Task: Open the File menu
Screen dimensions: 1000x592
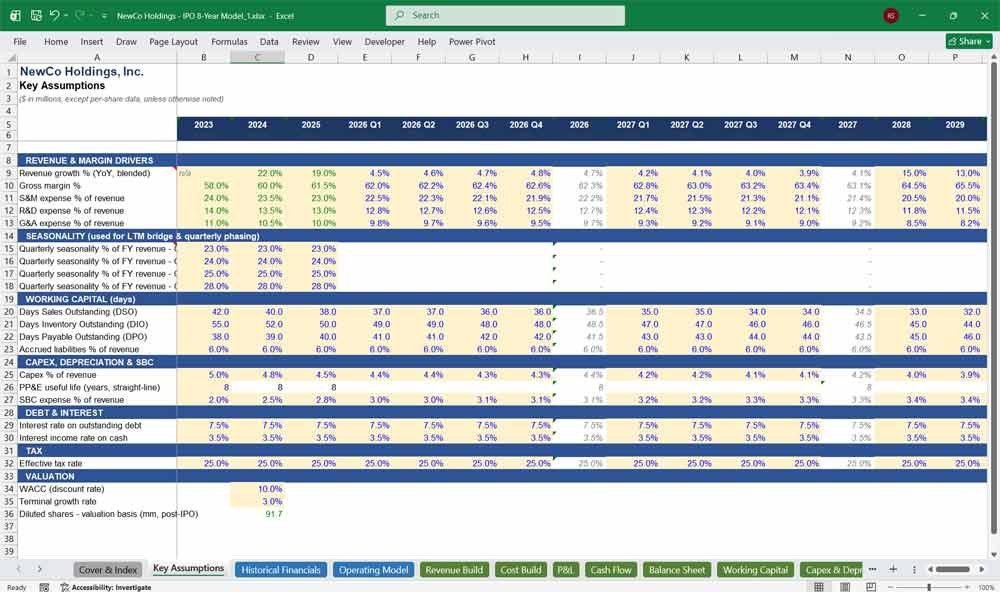Action: point(20,41)
